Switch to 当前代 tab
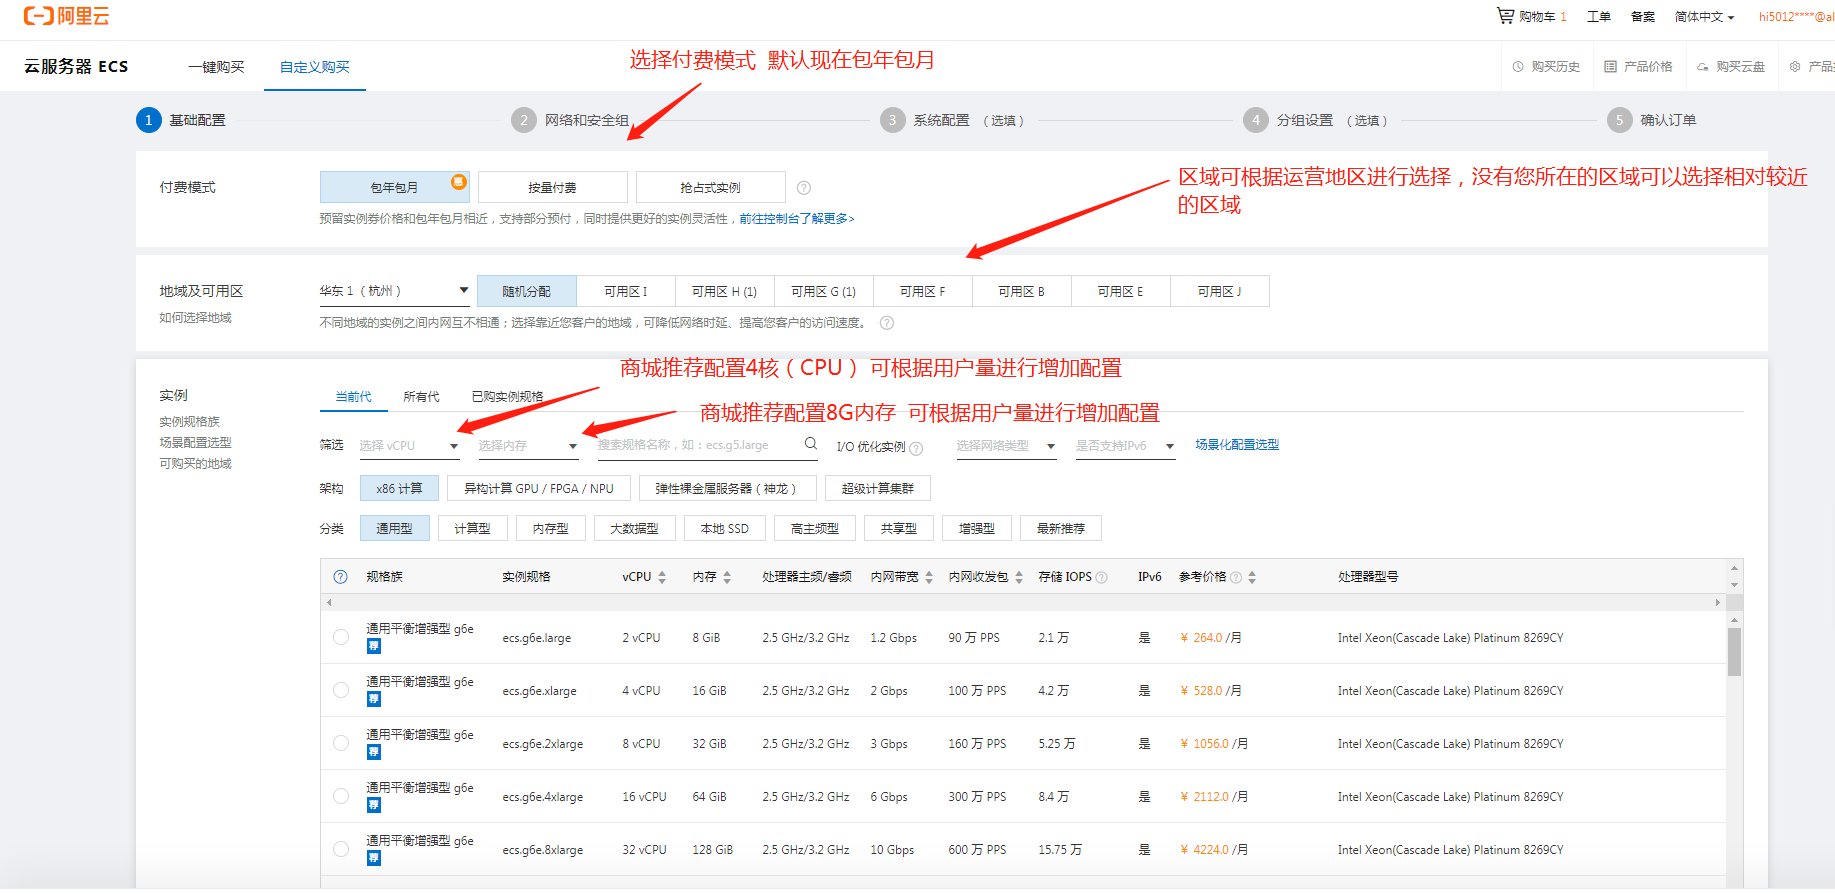 (x=354, y=397)
